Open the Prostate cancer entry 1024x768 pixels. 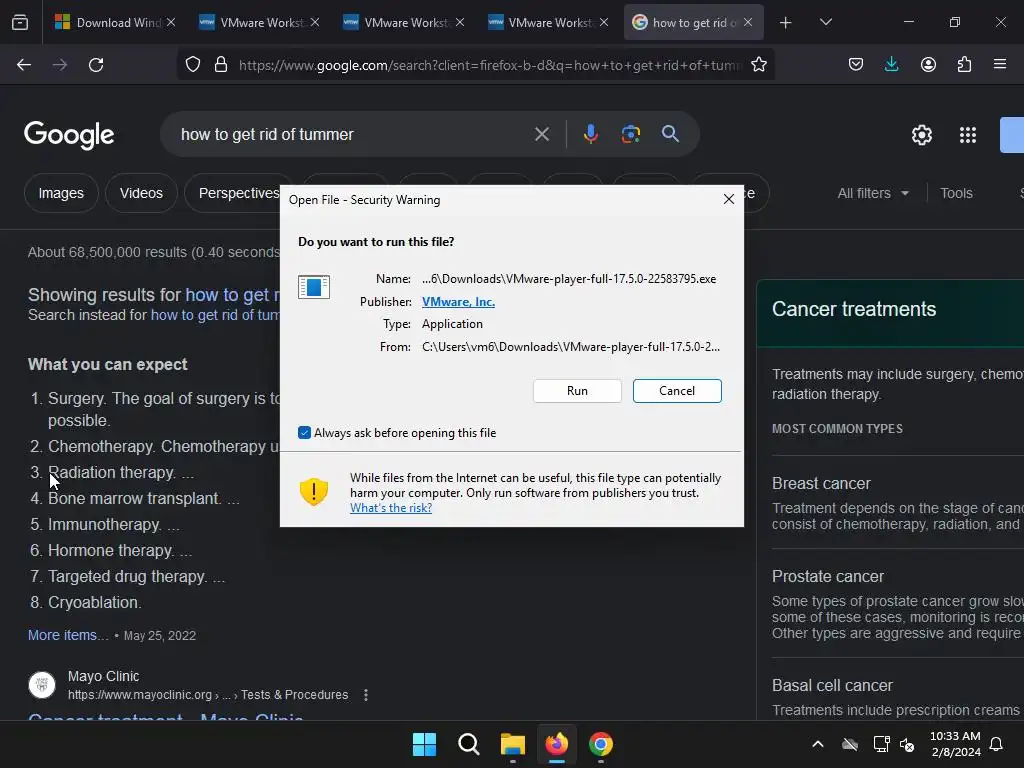point(827,576)
